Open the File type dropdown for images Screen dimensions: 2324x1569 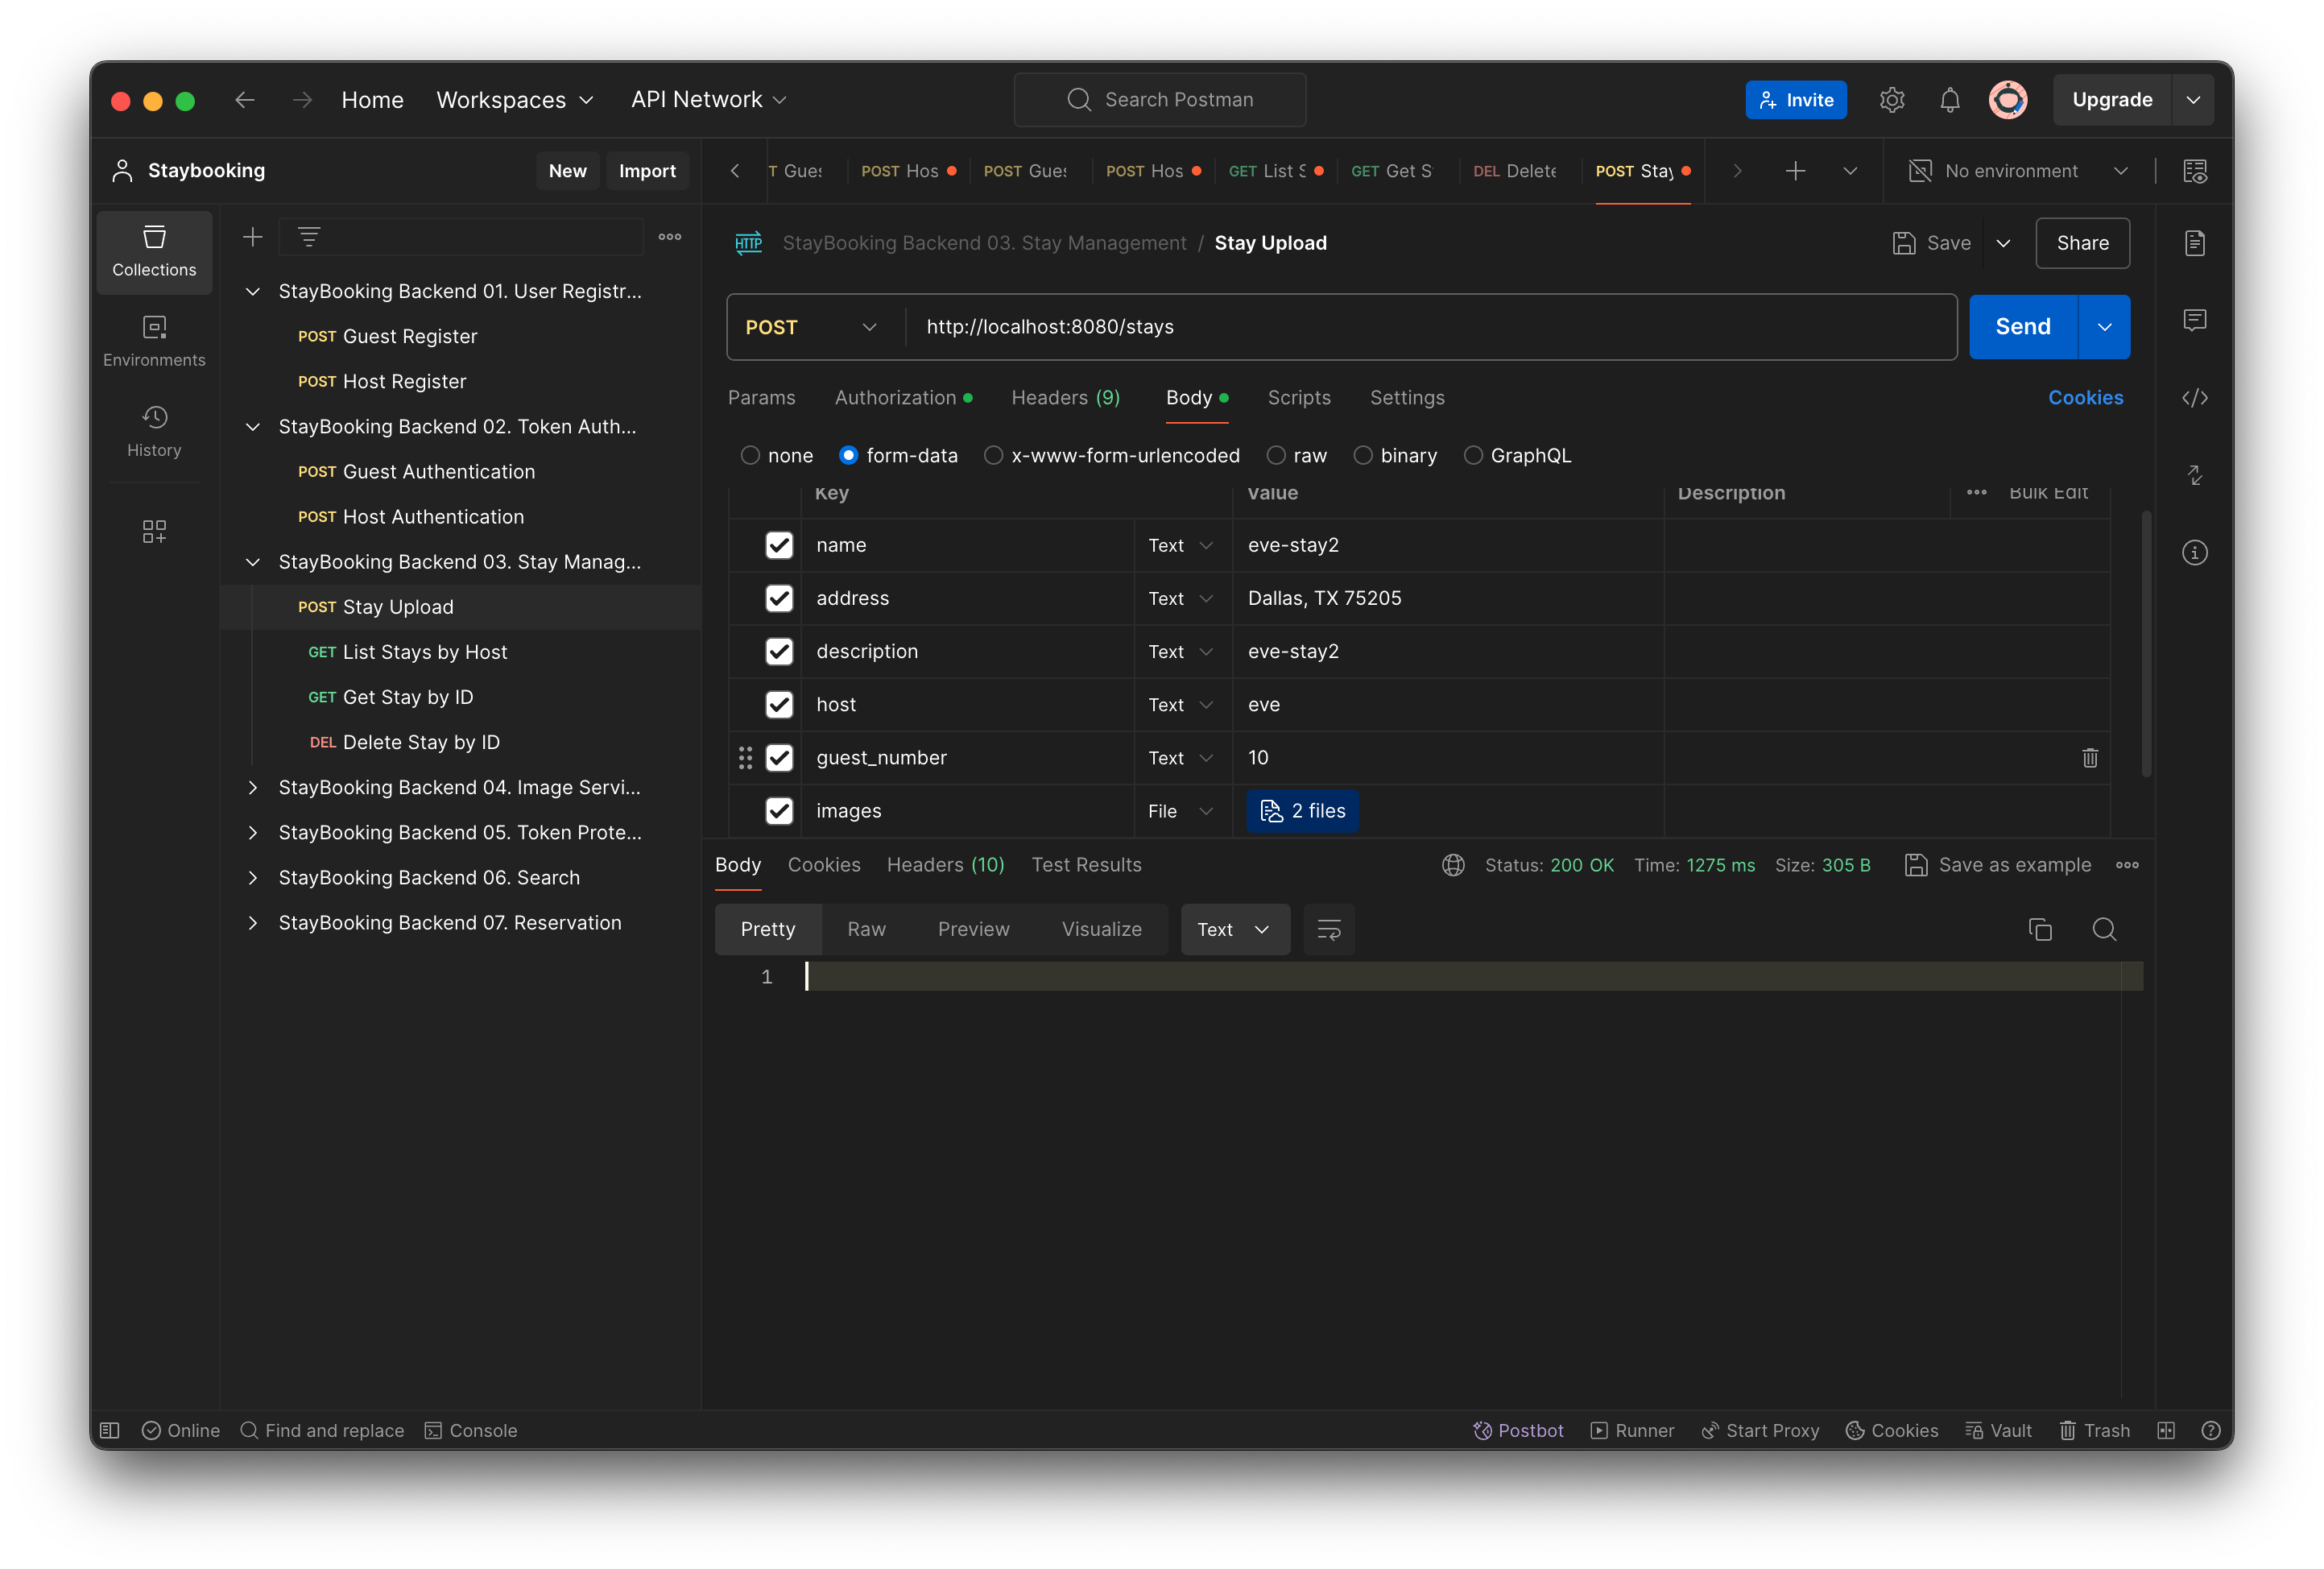(x=1180, y=811)
